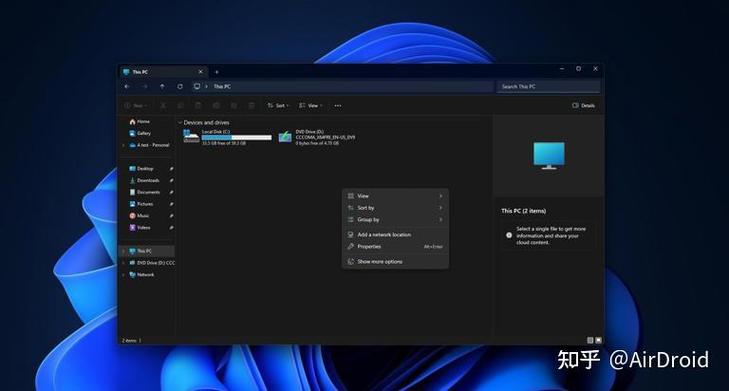Switch to details list view in status bar

(x=590, y=340)
